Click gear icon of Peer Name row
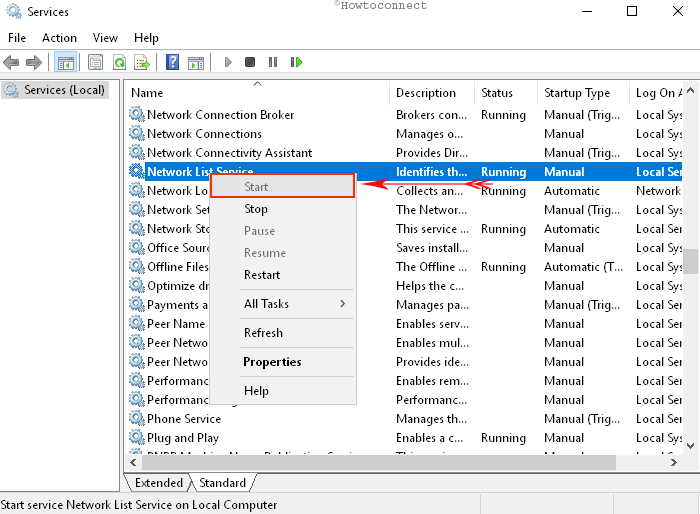The image size is (700, 514). [x=137, y=323]
